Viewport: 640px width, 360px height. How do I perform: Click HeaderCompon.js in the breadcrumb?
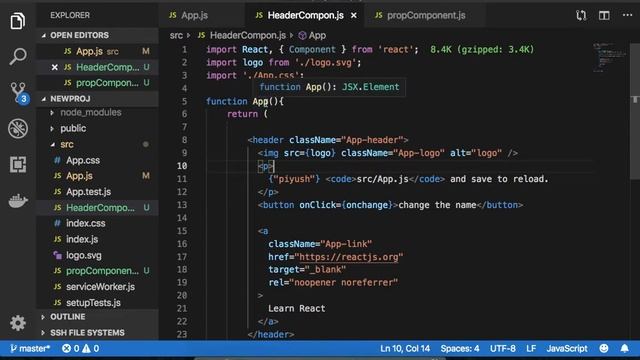(x=242, y=36)
